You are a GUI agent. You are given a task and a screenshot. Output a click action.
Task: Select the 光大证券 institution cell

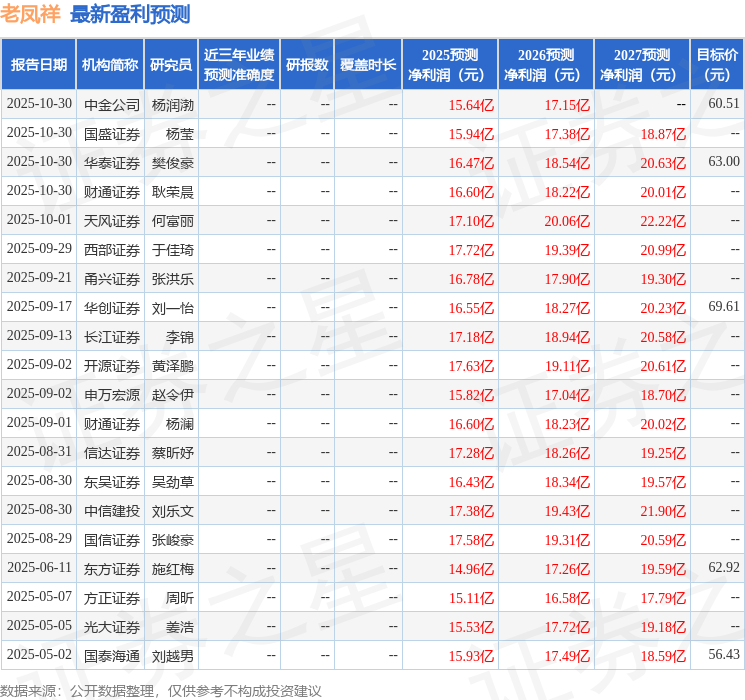coord(112,627)
